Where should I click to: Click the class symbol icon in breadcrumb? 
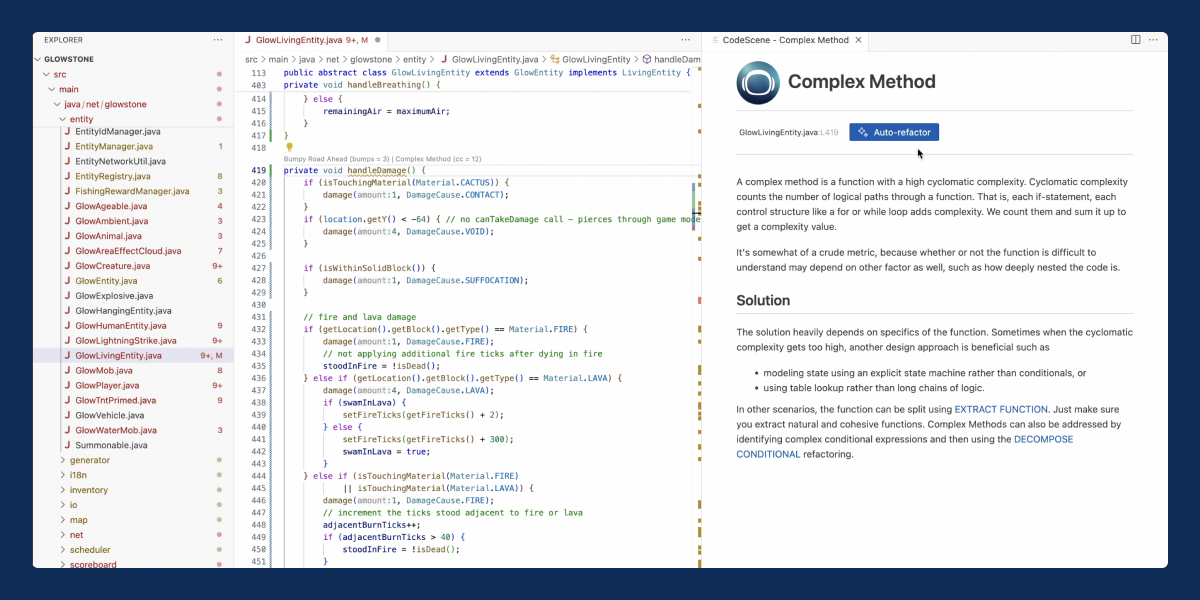pos(554,60)
